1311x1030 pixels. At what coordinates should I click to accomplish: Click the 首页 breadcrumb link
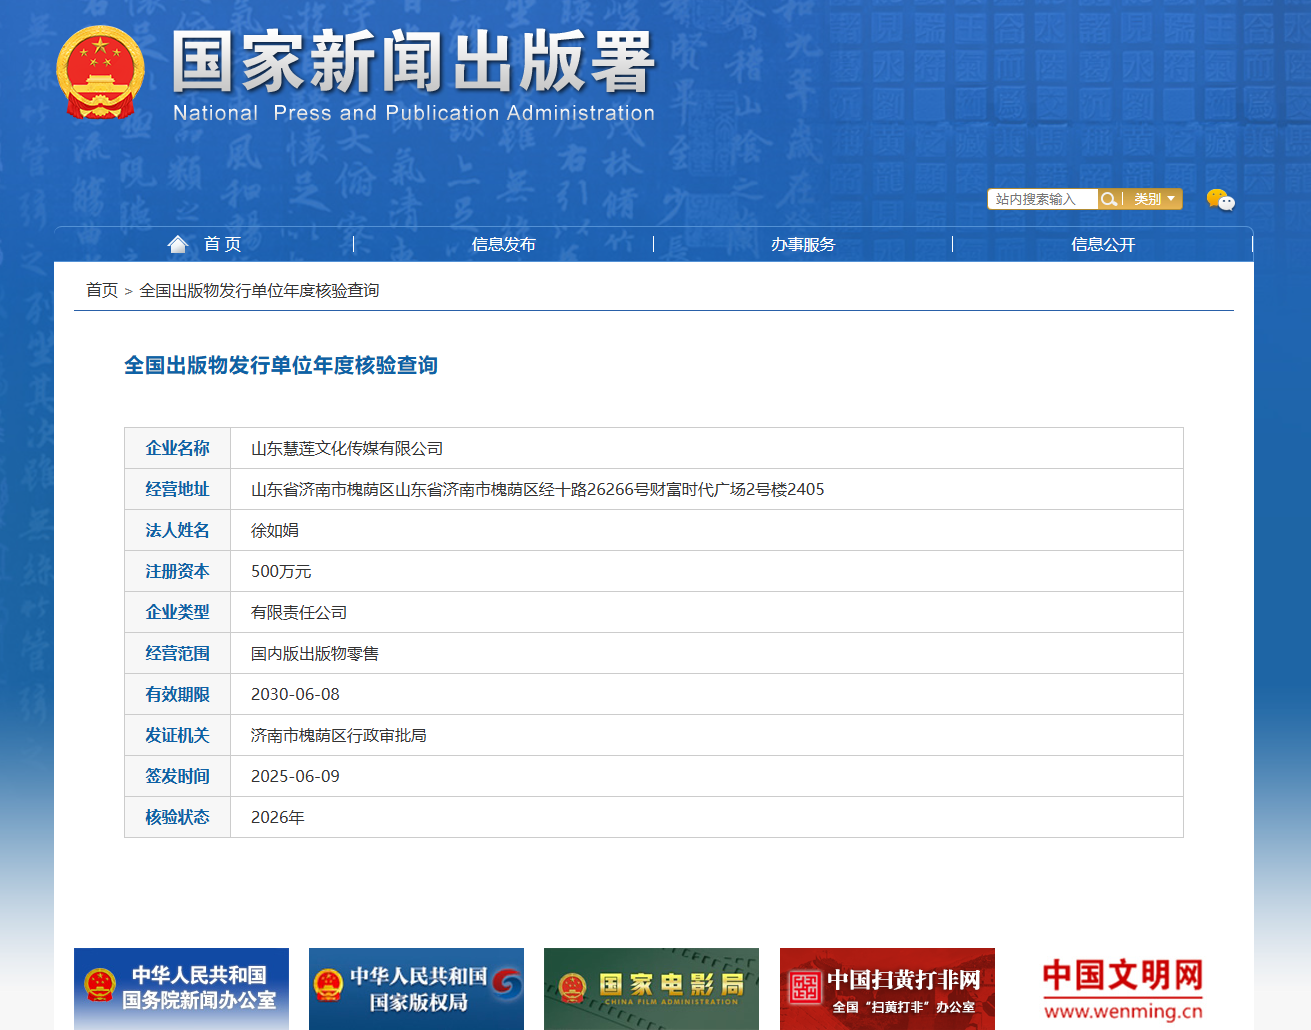coord(102,290)
